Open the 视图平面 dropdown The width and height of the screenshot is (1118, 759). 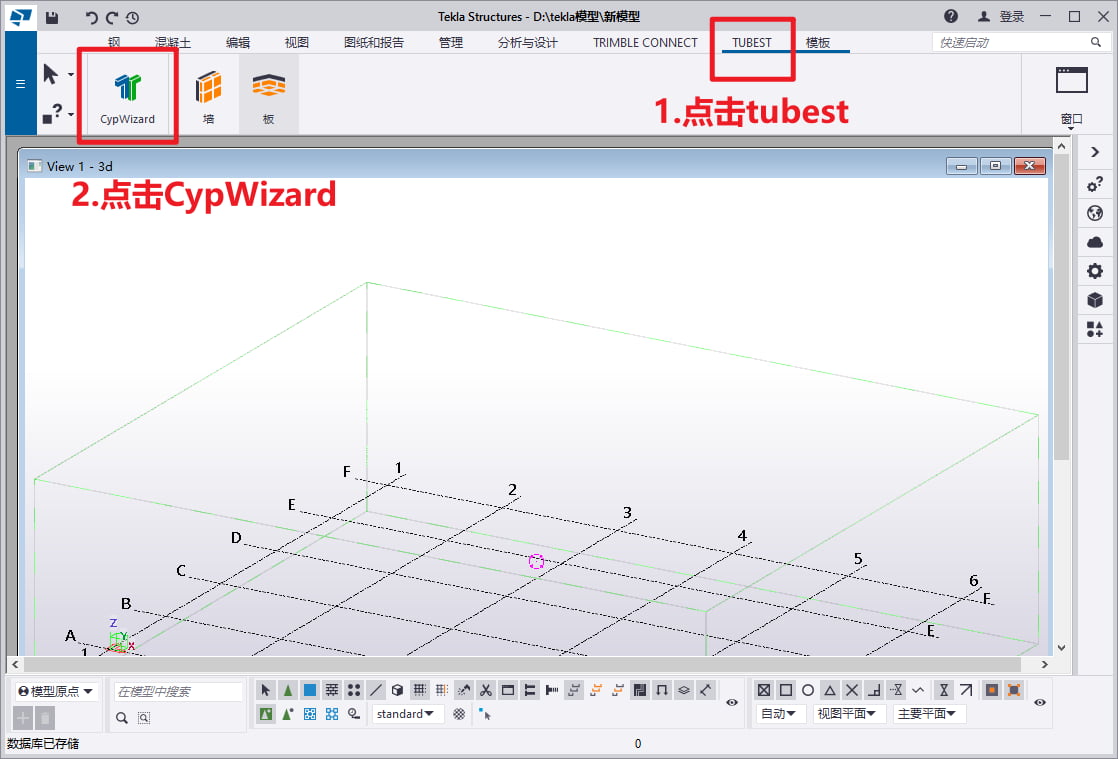[x=848, y=713]
